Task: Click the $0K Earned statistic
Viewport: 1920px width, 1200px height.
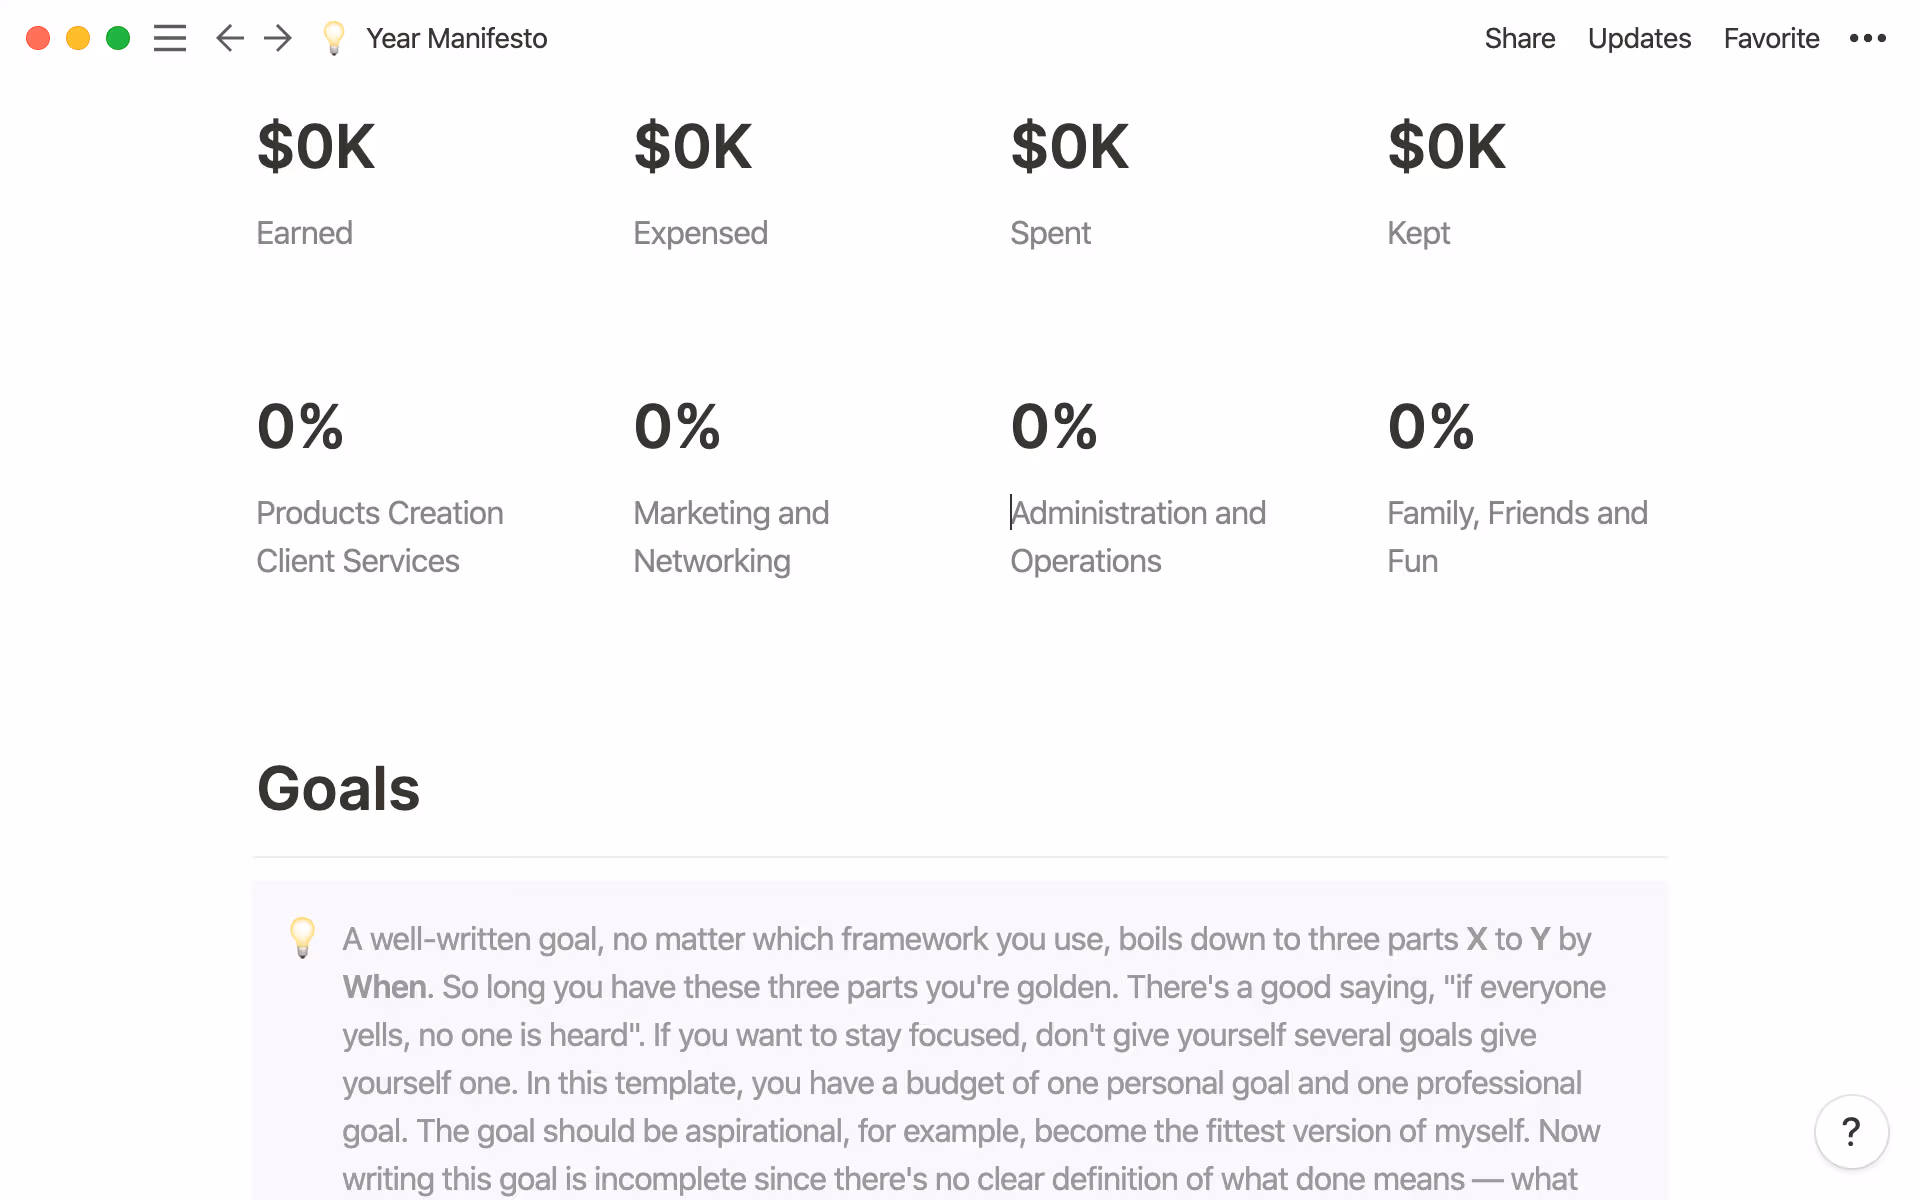Action: point(315,146)
